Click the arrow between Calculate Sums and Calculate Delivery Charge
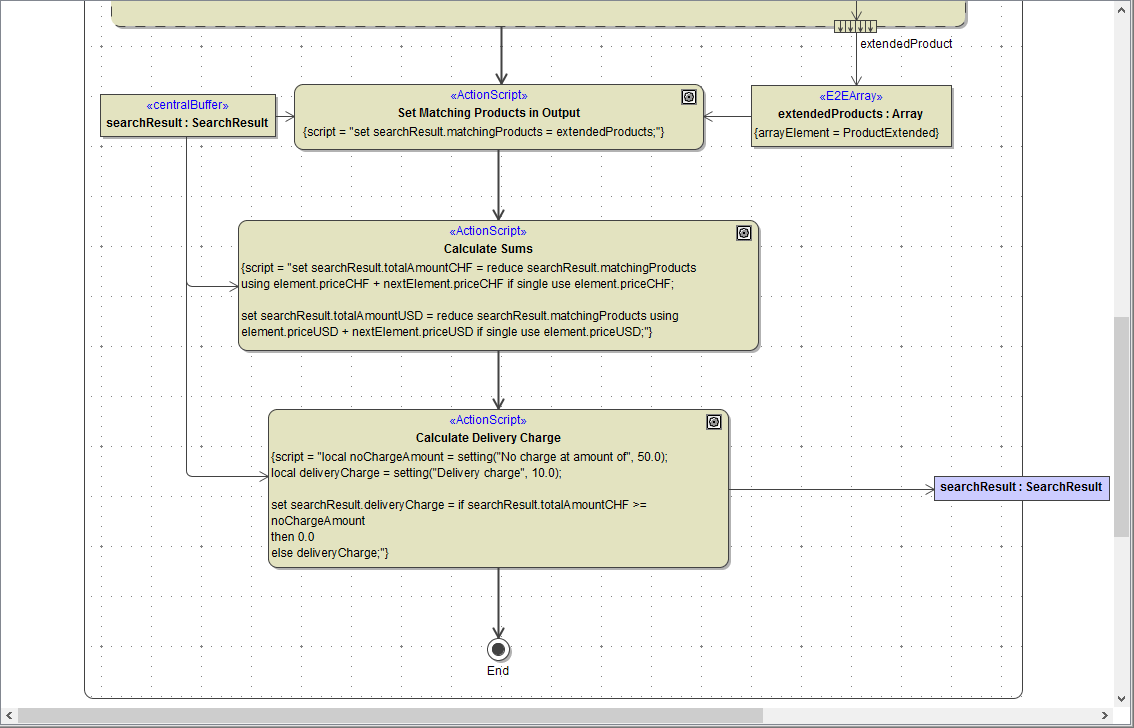The image size is (1134, 728). (499, 380)
